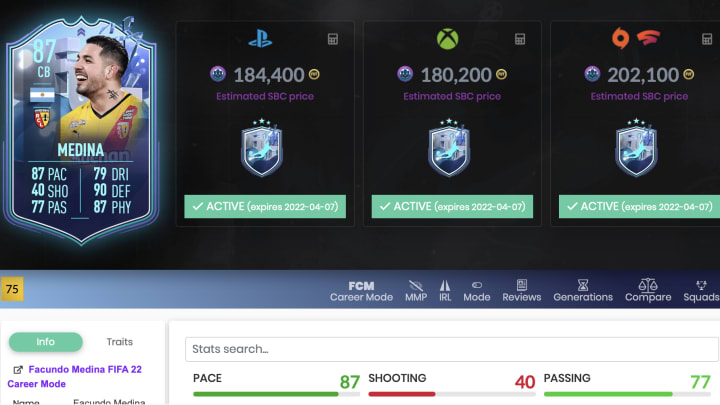This screenshot has width=720, height=405.
Task: Click the Origin PC platform icon
Action: (x=620, y=39)
